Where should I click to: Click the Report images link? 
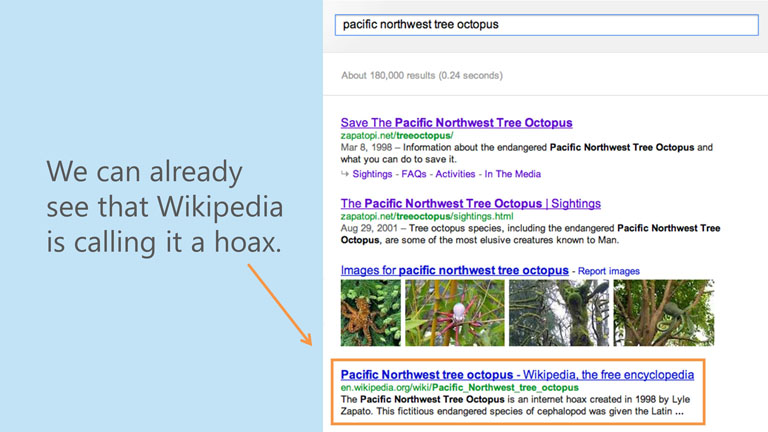608,271
